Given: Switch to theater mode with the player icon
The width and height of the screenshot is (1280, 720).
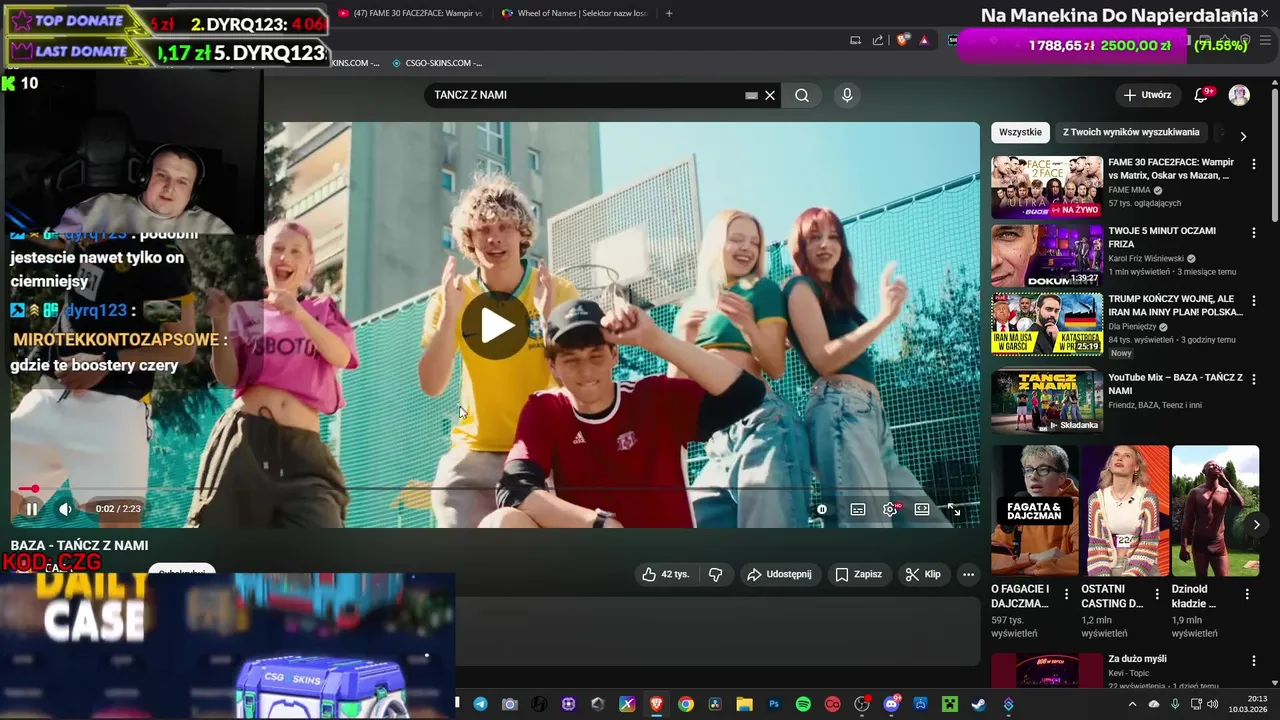Looking at the screenshot, I should (x=922, y=509).
